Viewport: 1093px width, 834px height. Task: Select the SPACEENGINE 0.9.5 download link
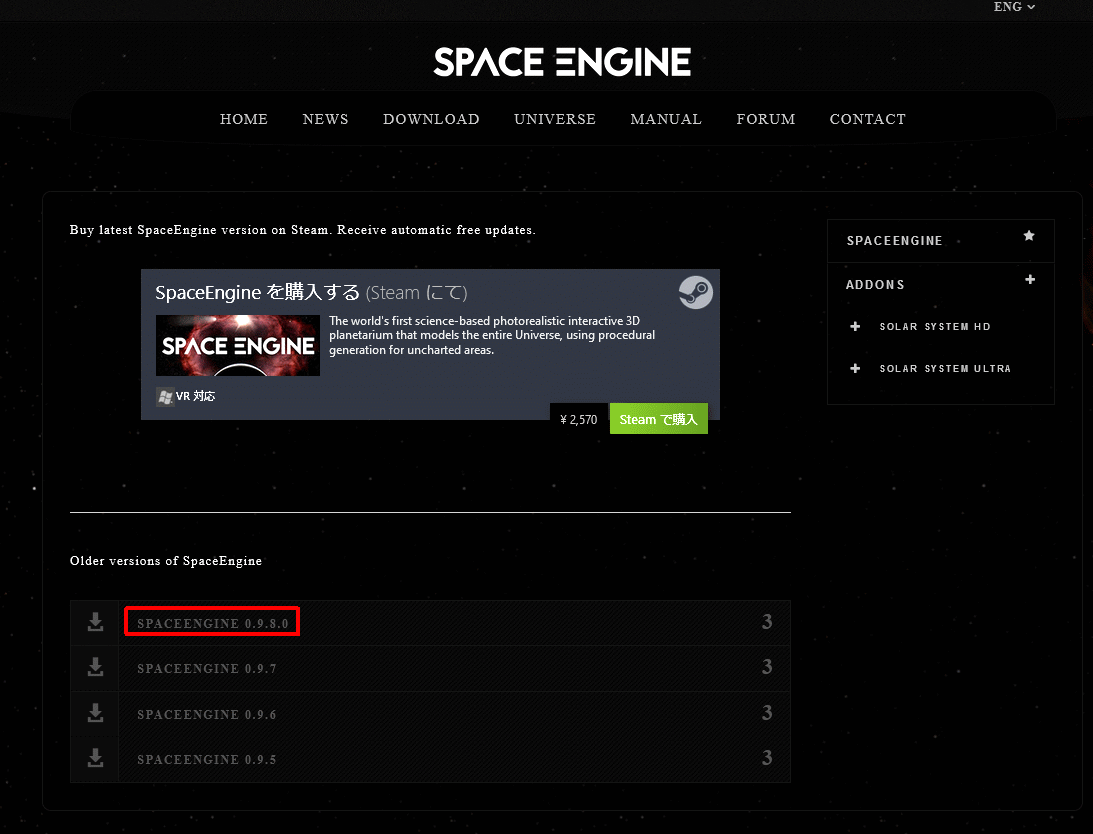tap(206, 759)
